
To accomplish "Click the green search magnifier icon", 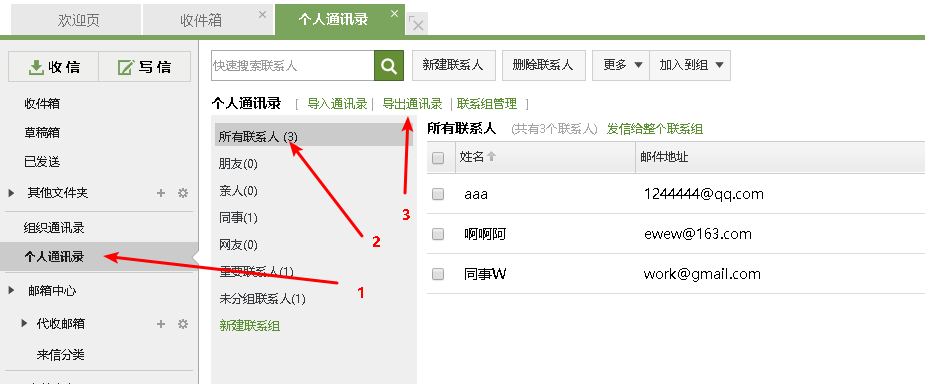I will pos(389,65).
